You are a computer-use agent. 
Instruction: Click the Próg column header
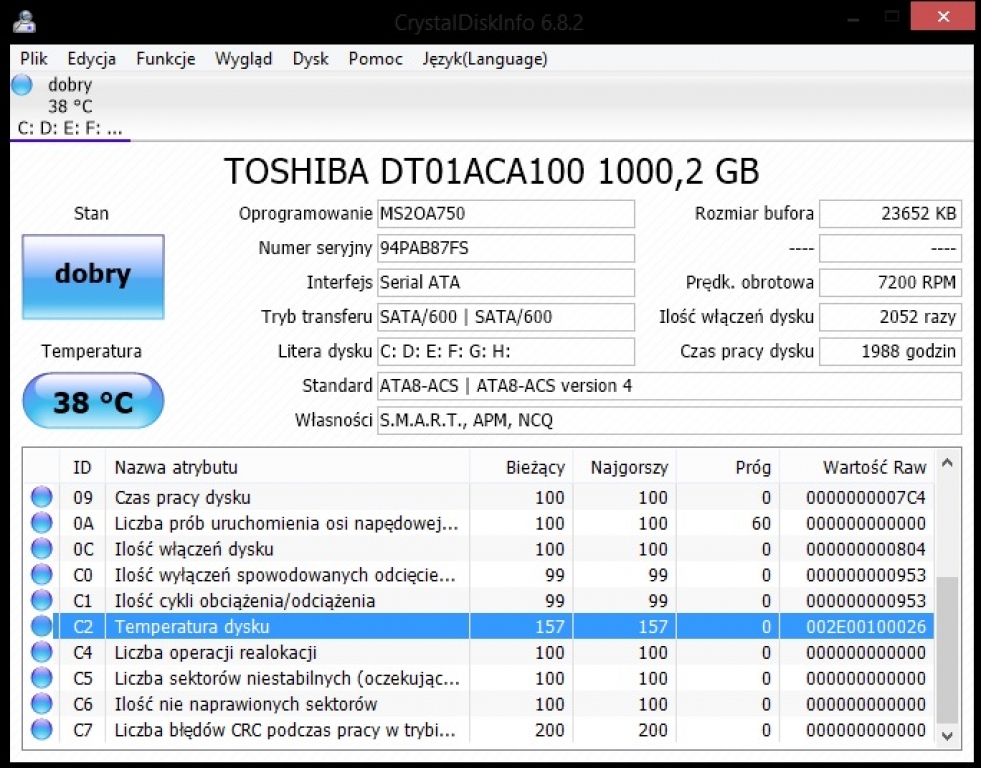[x=728, y=467]
